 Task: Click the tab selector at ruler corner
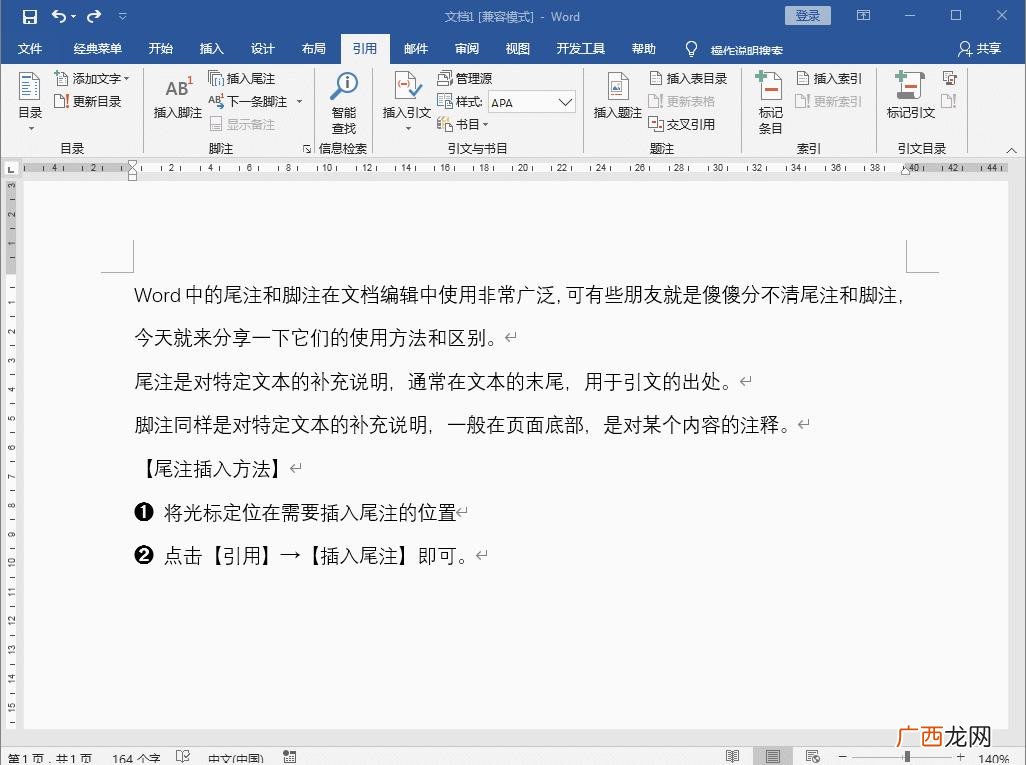(x=10, y=169)
